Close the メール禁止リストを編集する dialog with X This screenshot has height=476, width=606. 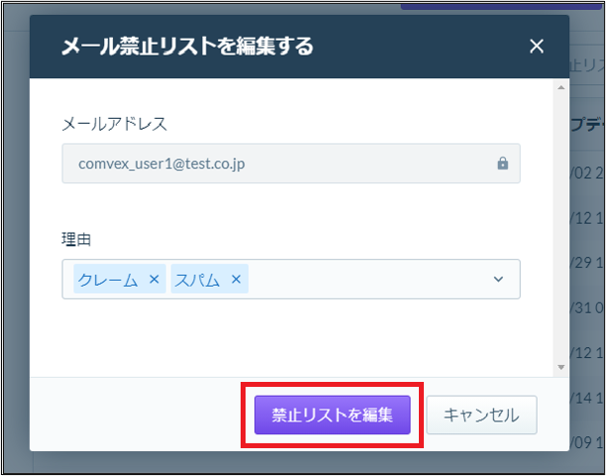536,46
